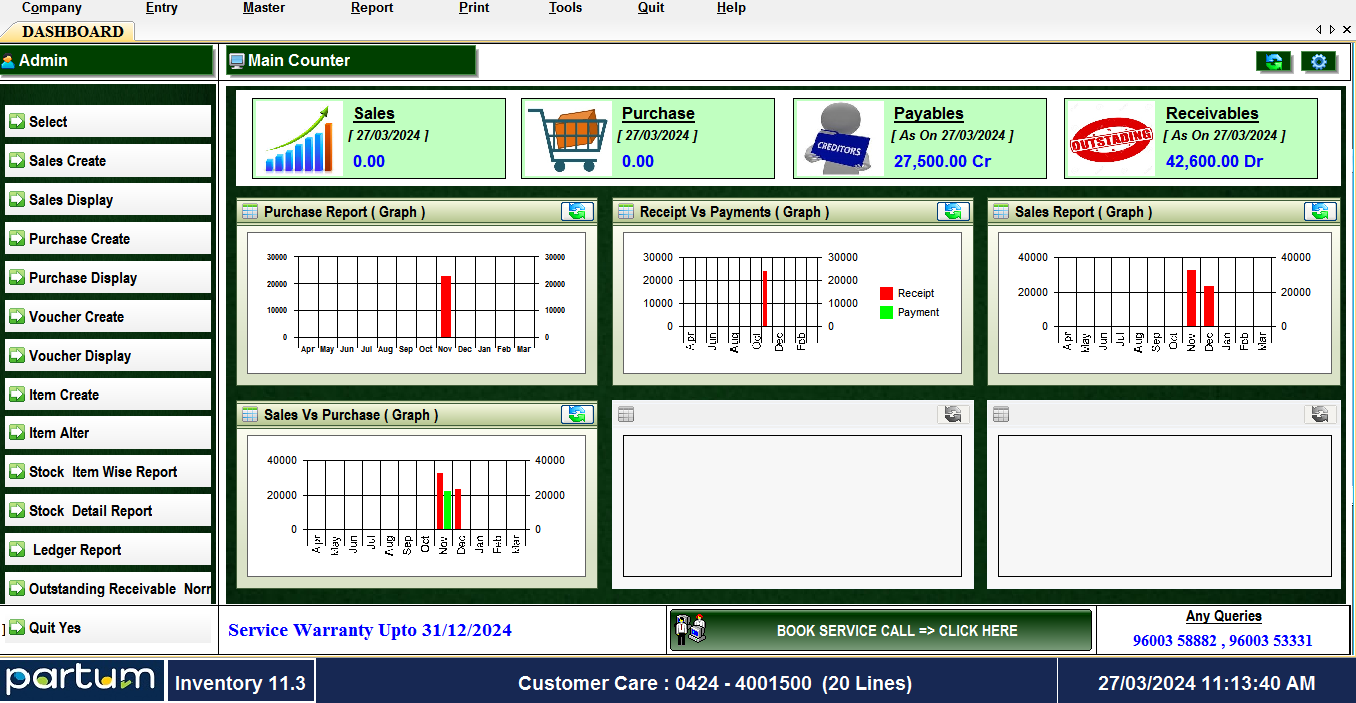
Task: Open the Entry menu
Action: click(x=161, y=8)
